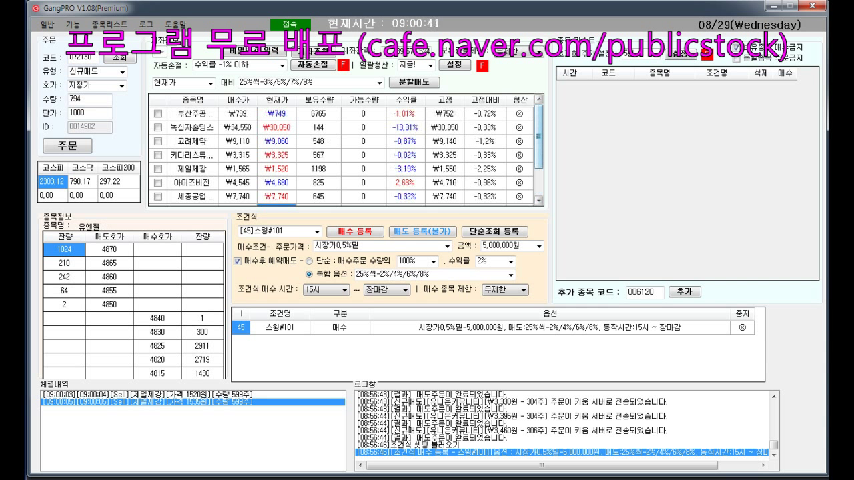Click the 조회 button next to the code field
Screen dimensions: 854x480
point(120,57)
